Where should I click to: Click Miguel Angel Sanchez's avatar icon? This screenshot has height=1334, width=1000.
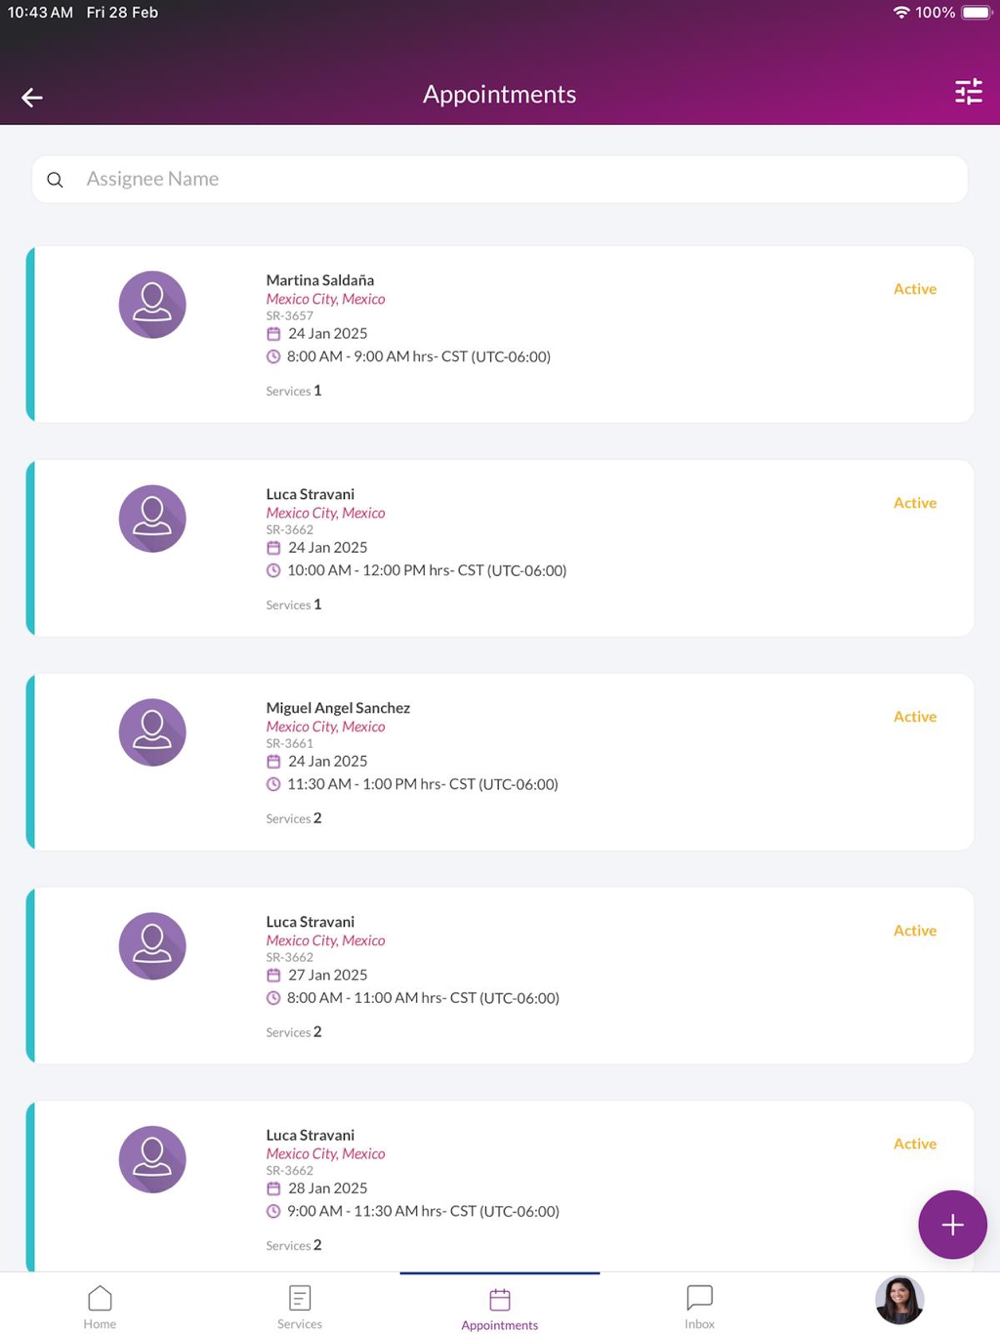pyautogui.click(x=152, y=732)
